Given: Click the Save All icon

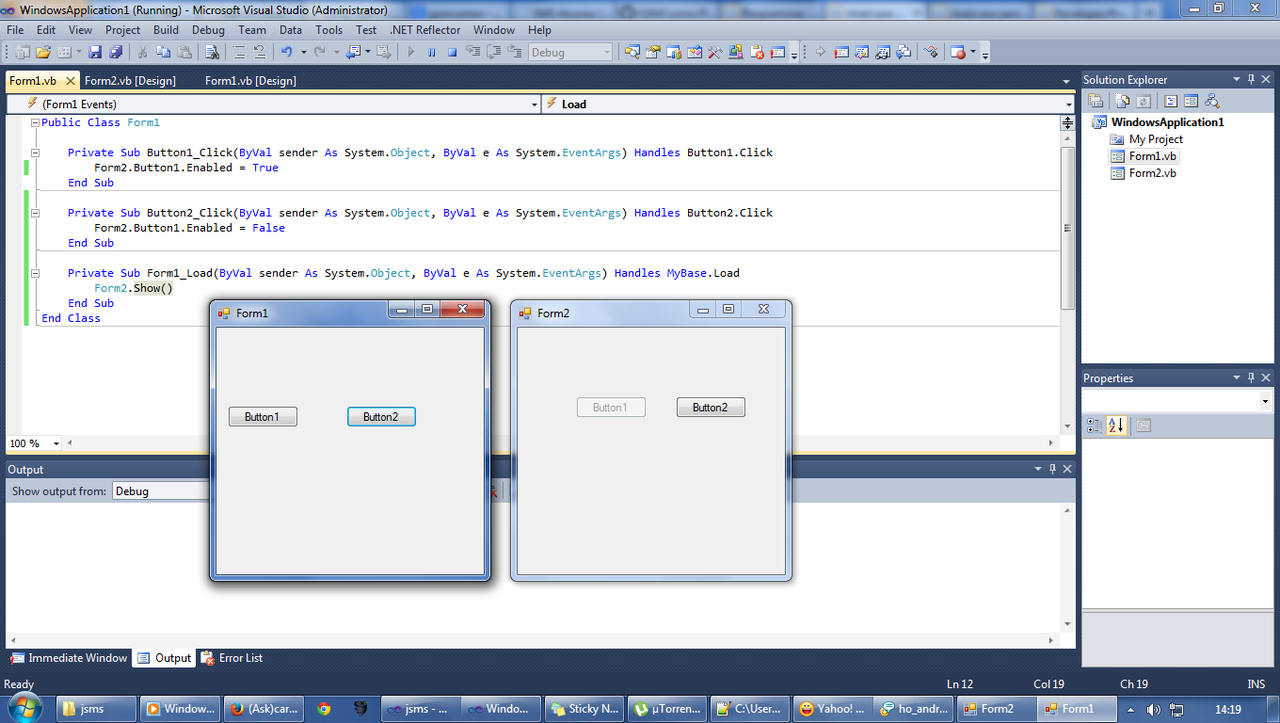Looking at the screenshot, I should [x=115, y=52].
